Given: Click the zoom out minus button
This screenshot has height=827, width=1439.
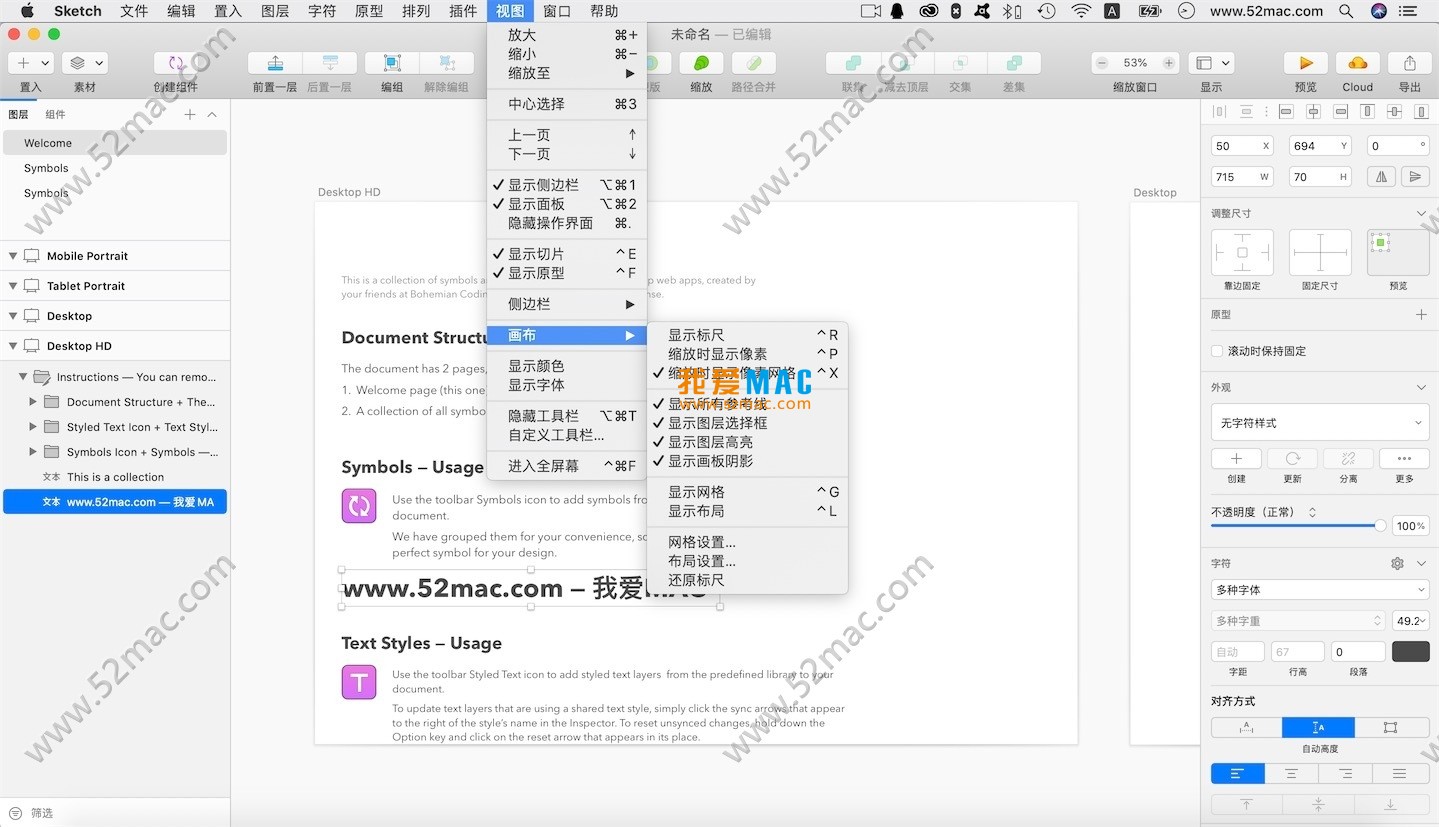Looking at the screenshot, I should pos(1102,63).
